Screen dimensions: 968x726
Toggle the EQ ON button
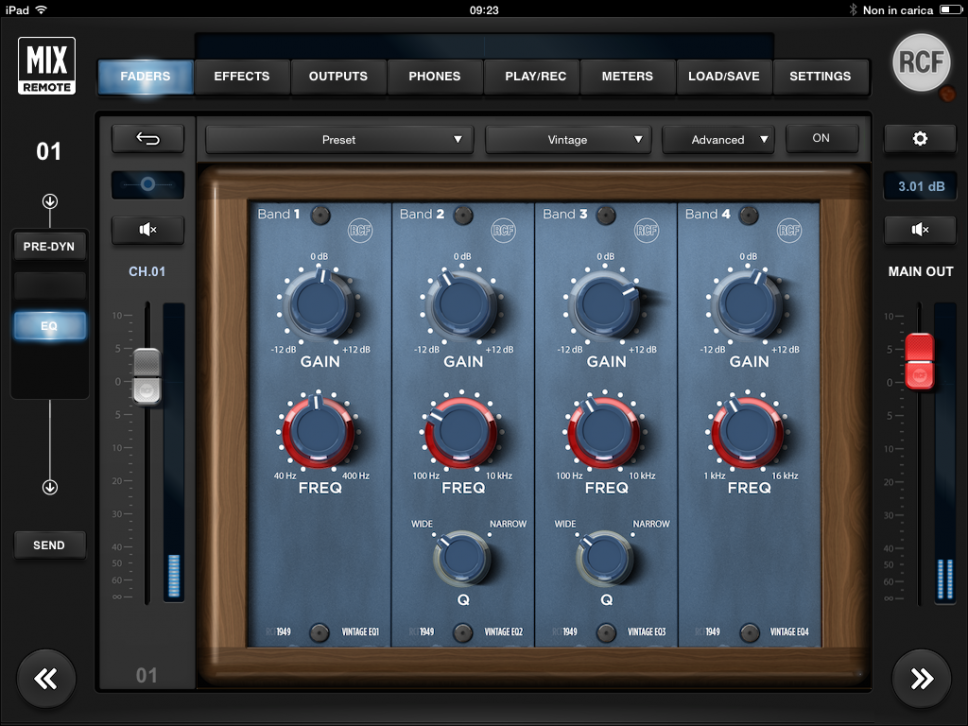821,139
